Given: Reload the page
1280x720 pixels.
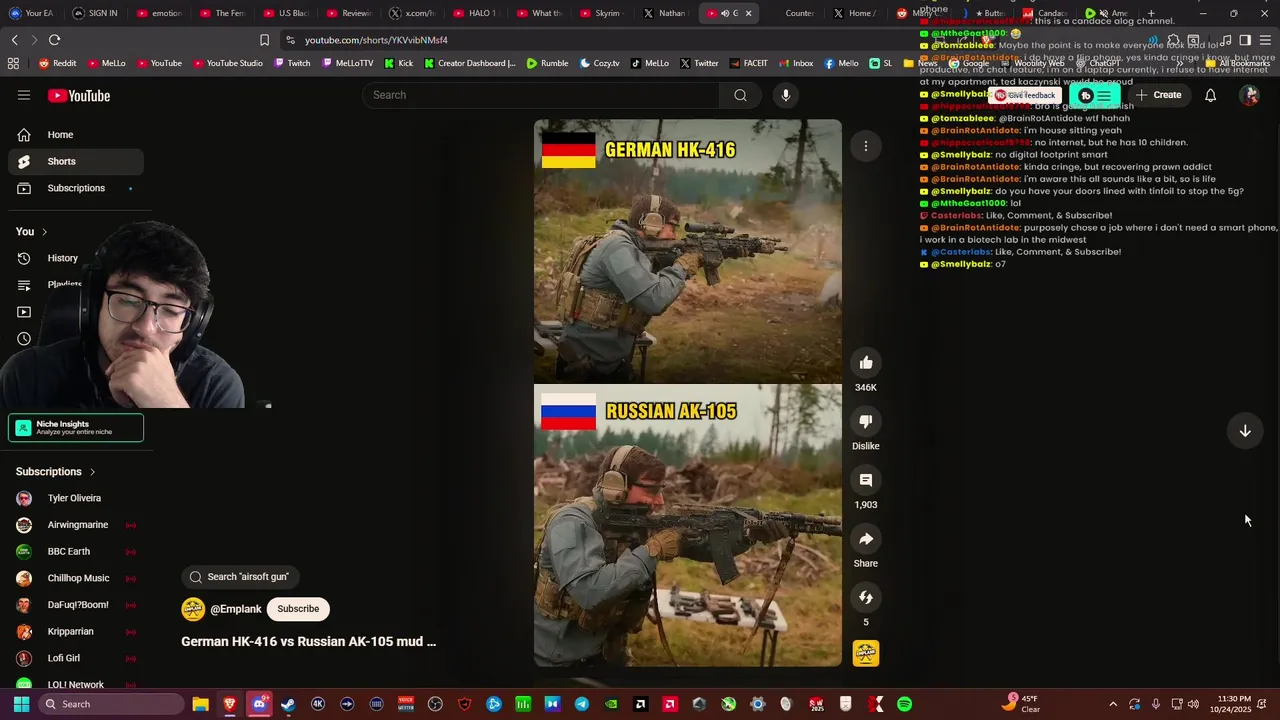Looking at the screenshot, I should pyautogui.click(x=54, y=40).
